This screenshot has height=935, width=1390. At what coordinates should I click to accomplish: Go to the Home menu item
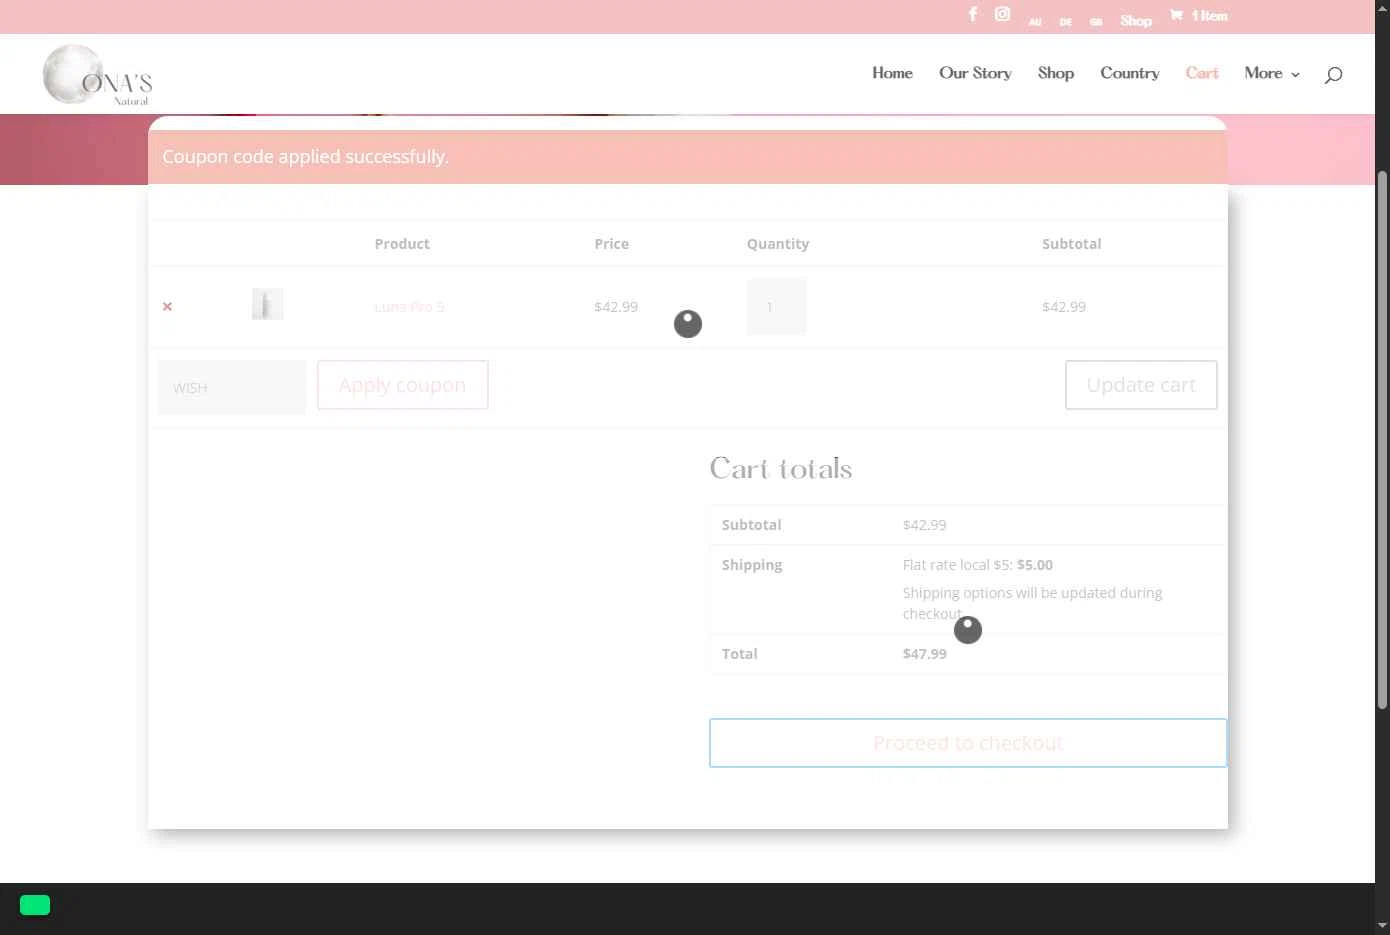tap(892, 73)
